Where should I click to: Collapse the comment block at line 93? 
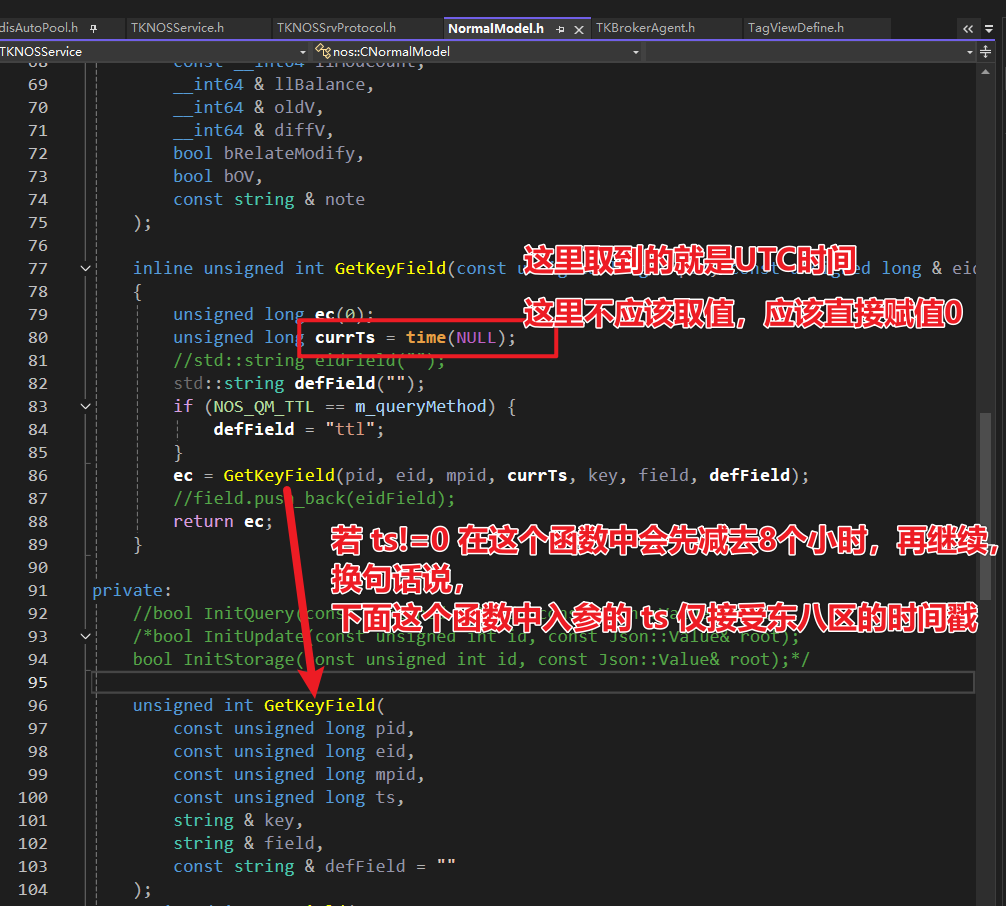[86, 636]
